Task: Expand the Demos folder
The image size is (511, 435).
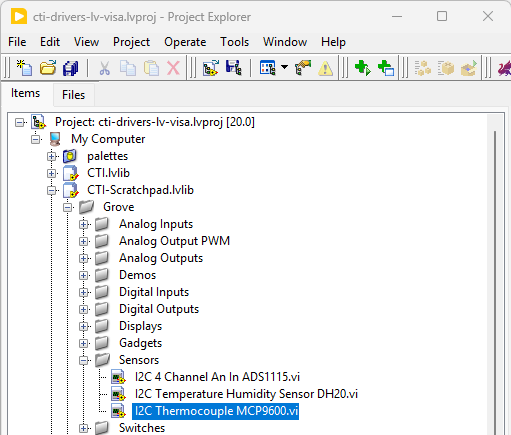Action: [x=84, y=275]
